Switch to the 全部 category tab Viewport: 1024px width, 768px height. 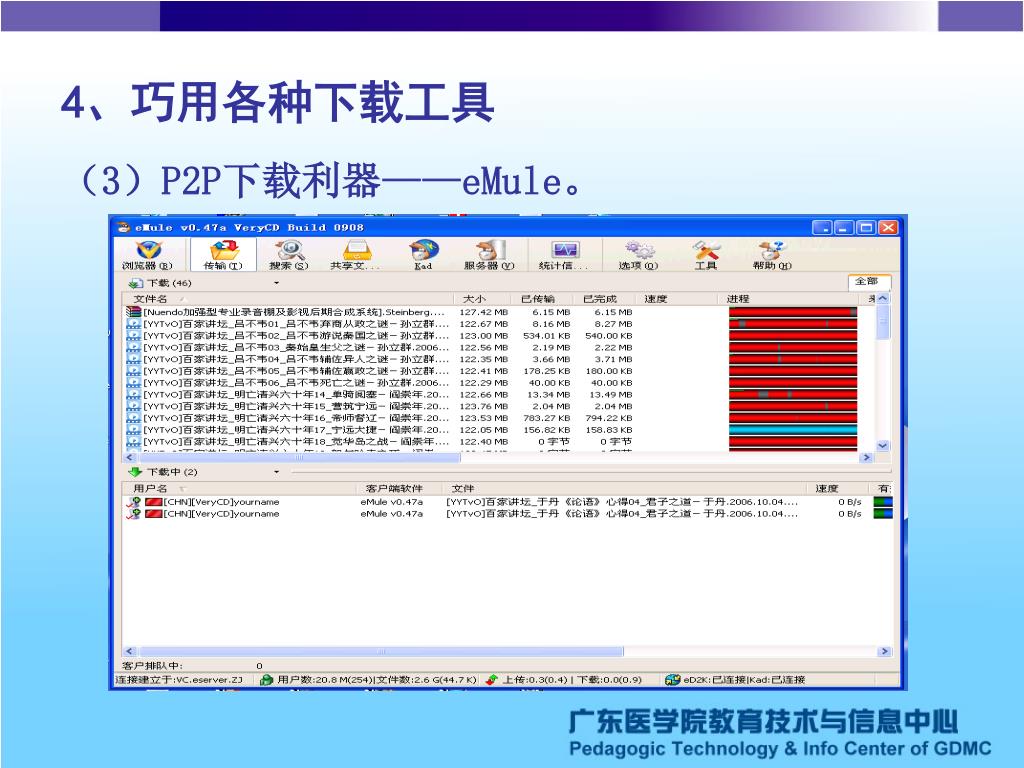[x=868, y=281]
